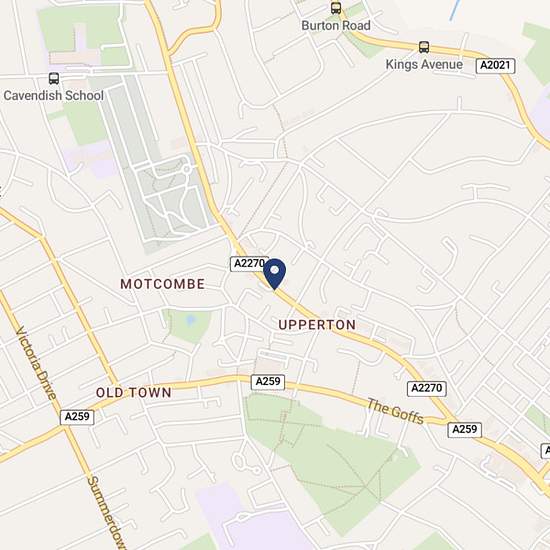The width and height of the screenshot is (550, 550).
Task: Select the Kings Avenue bus stop icon
Action: (x=424, y=47)
